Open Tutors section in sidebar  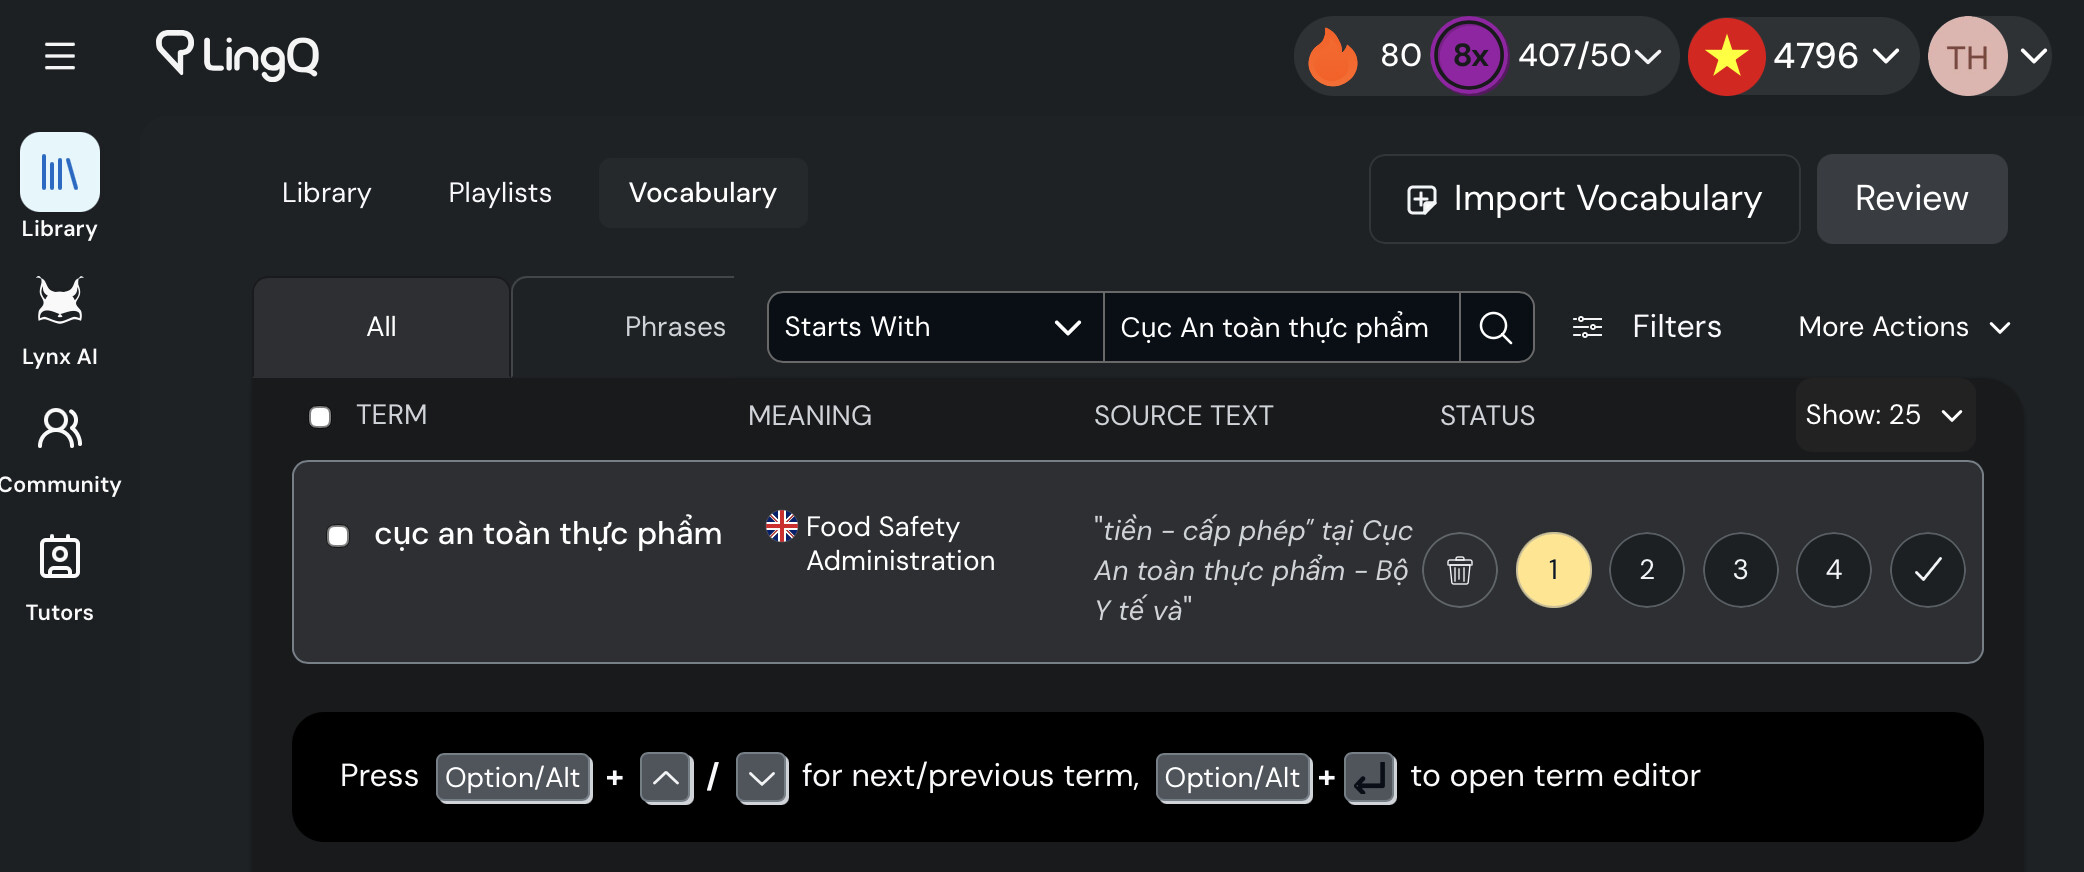click(60, 578)
